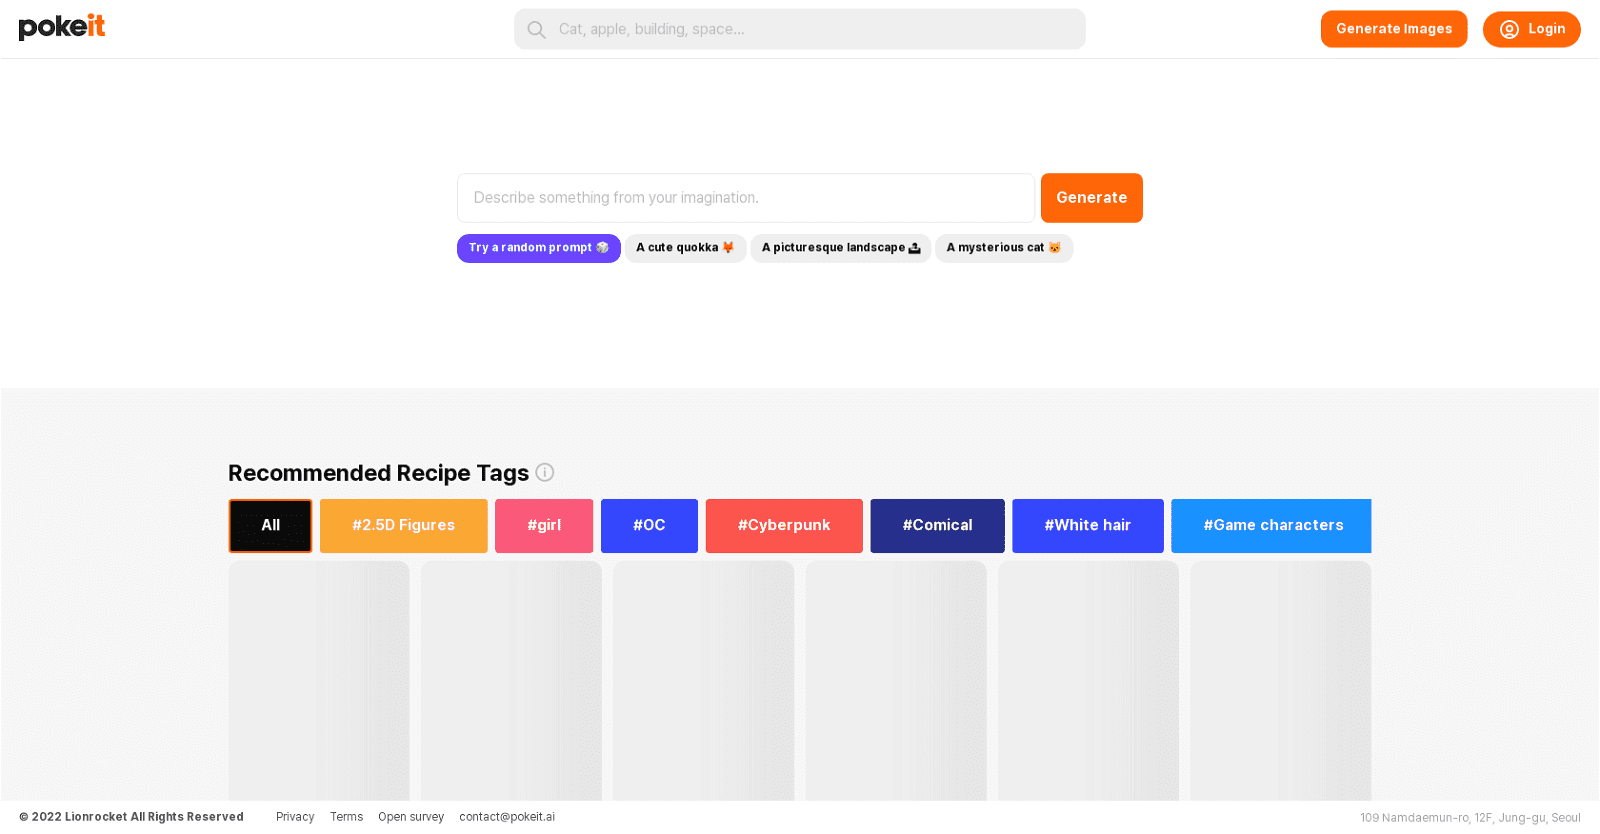Click the pokeit logo
Viewport: 1600px width, 834px height.
[x=62, y=27]
